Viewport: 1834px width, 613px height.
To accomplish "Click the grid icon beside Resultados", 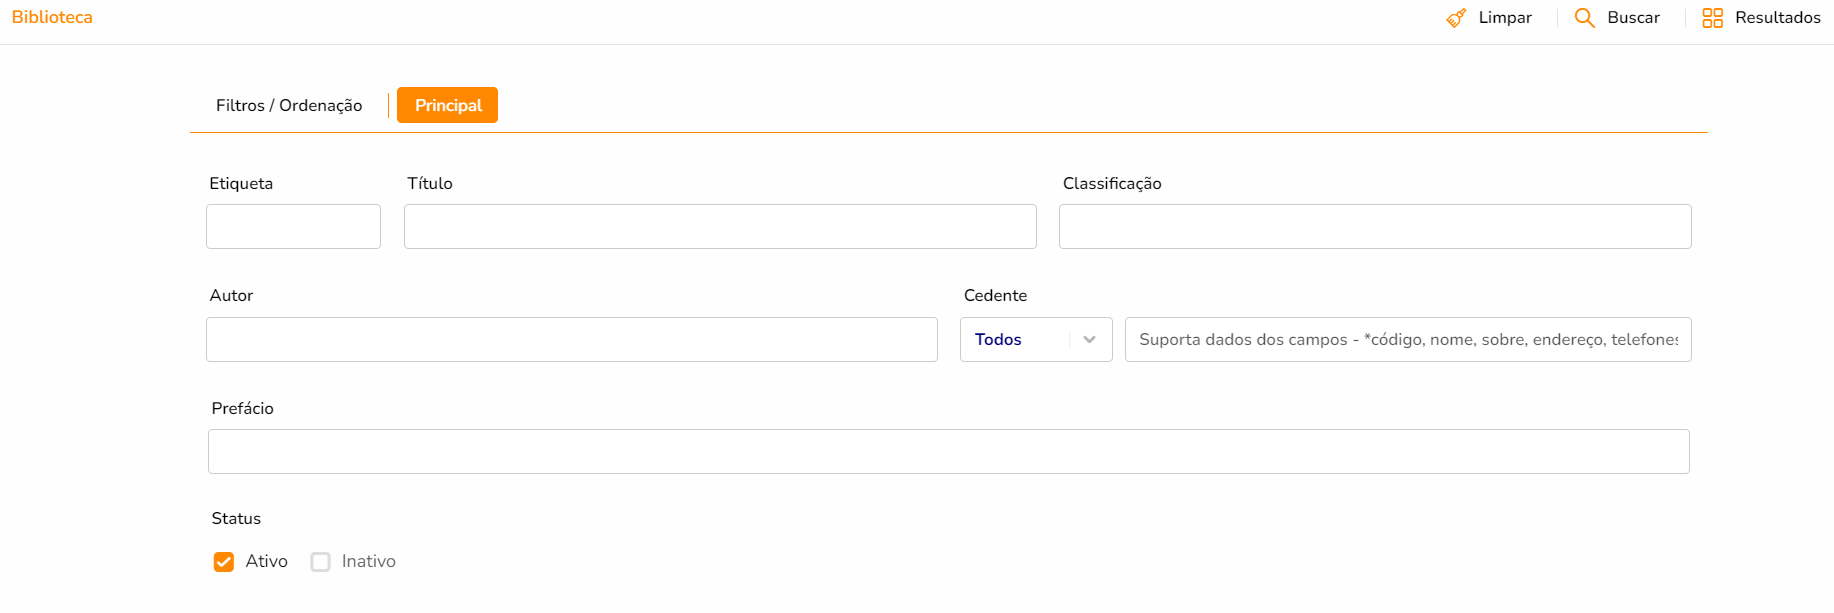I will coord(1712,18).
